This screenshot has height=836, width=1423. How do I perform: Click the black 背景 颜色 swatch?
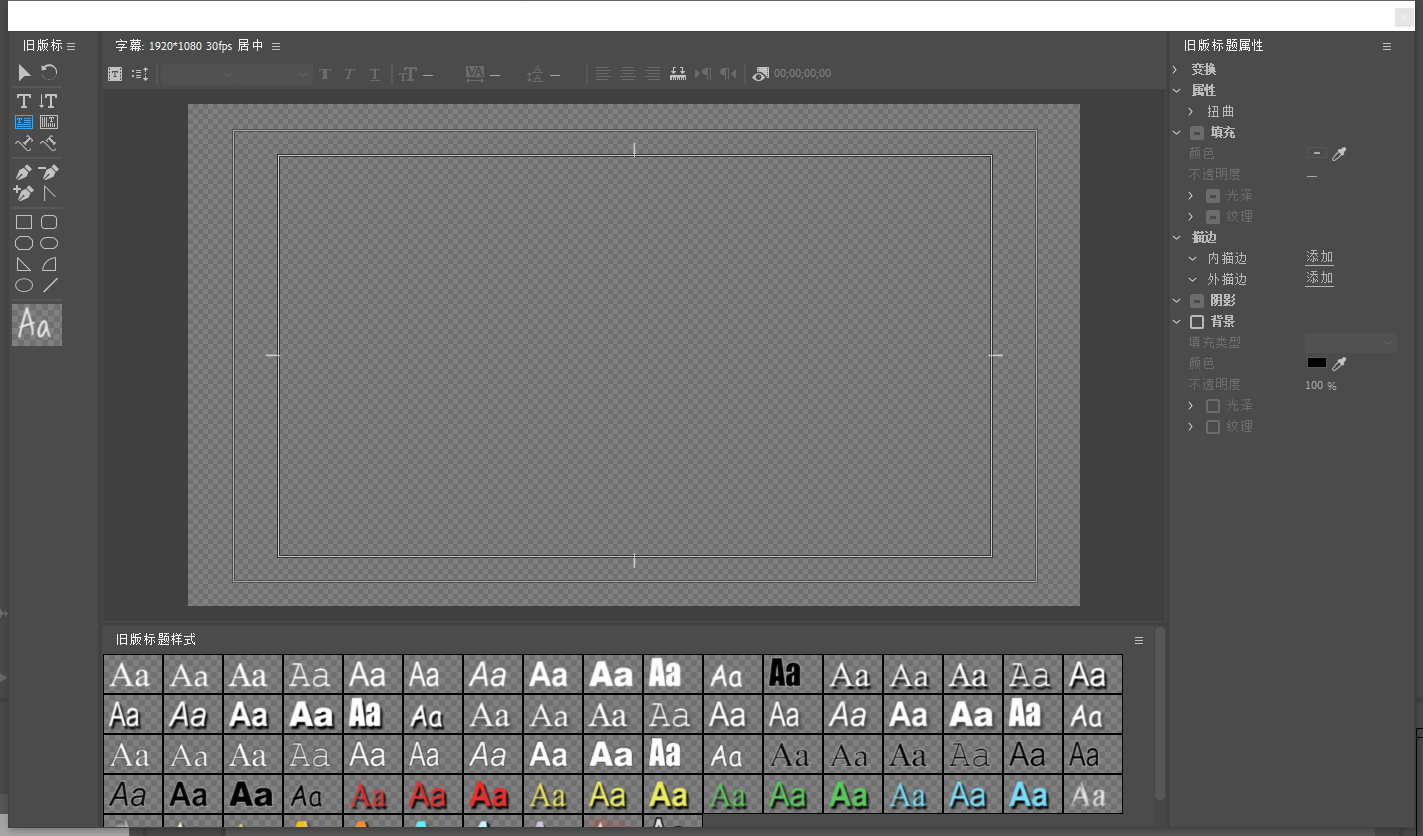click(x=1317, y=363)
